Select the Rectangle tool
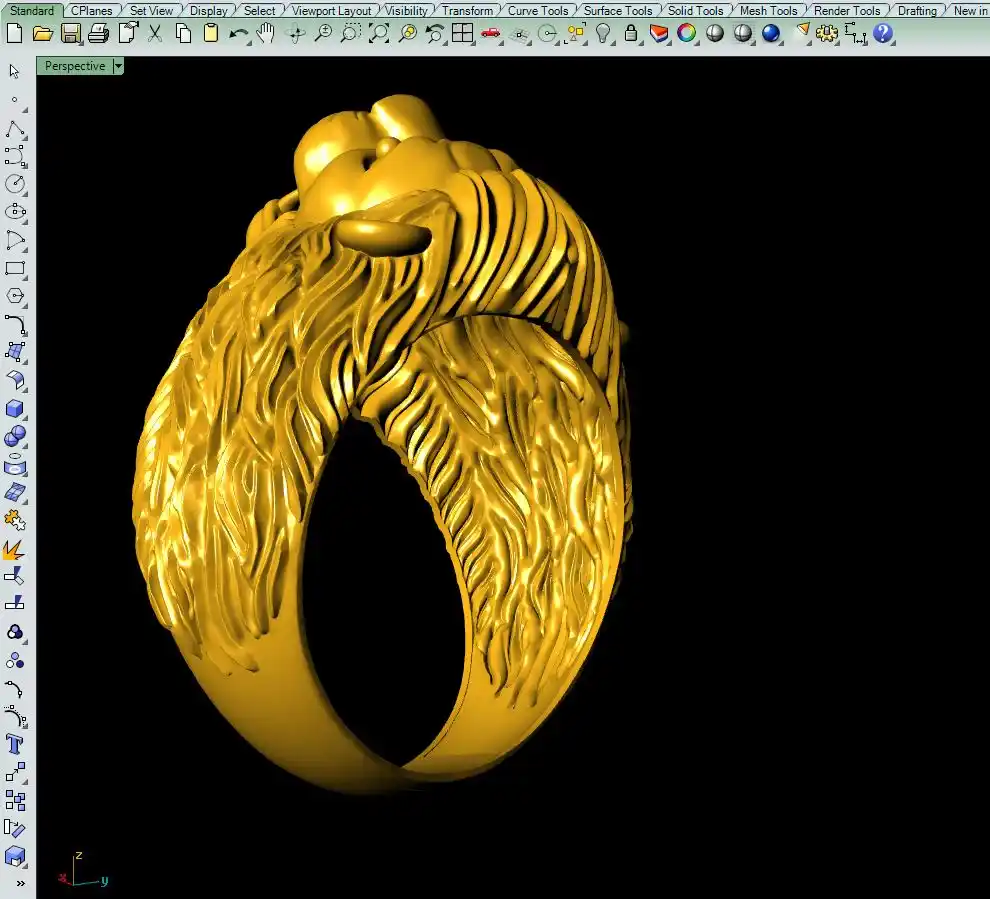This screenshot has width=990, height=899. [15, 268]
